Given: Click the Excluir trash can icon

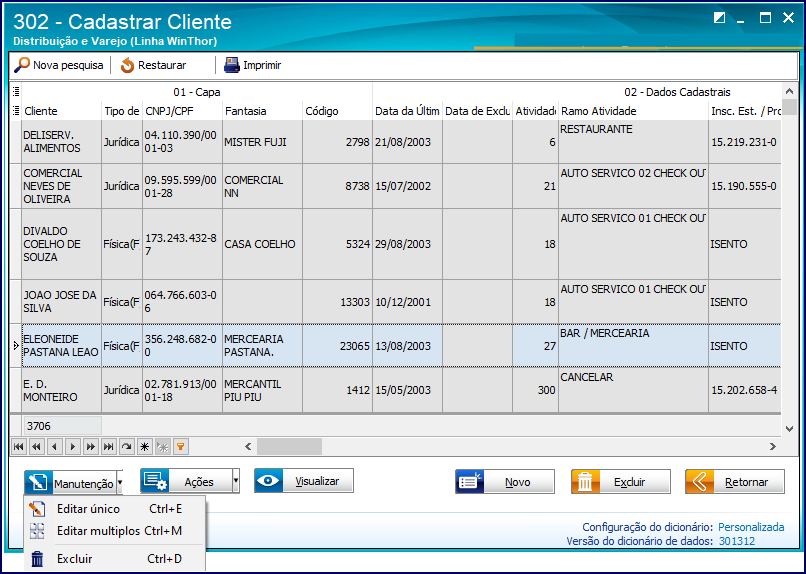Looking at the screenshot, I should coord(585,482).
